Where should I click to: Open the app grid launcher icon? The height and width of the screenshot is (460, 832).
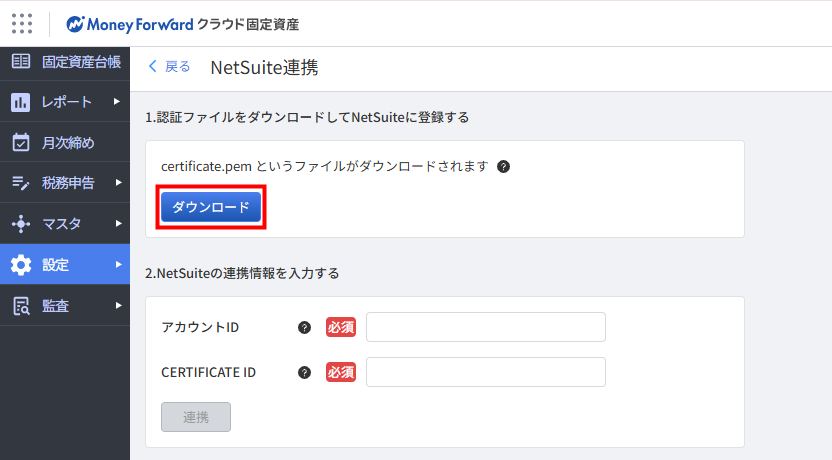click(x=22, y=23)
